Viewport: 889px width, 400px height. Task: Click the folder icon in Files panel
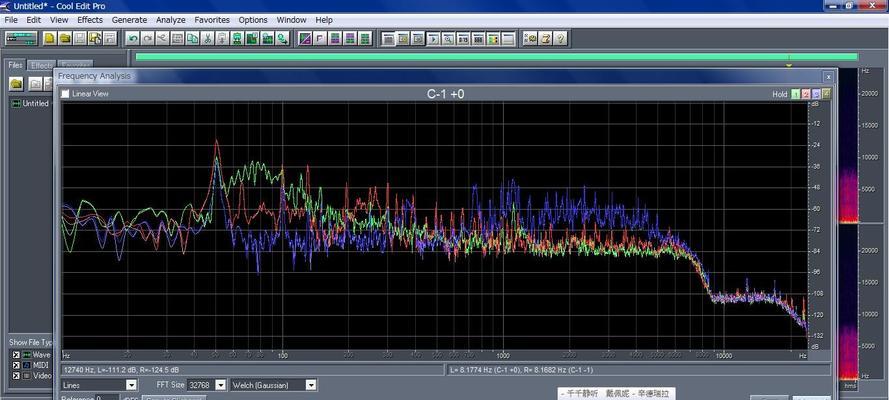click(16, 83)
